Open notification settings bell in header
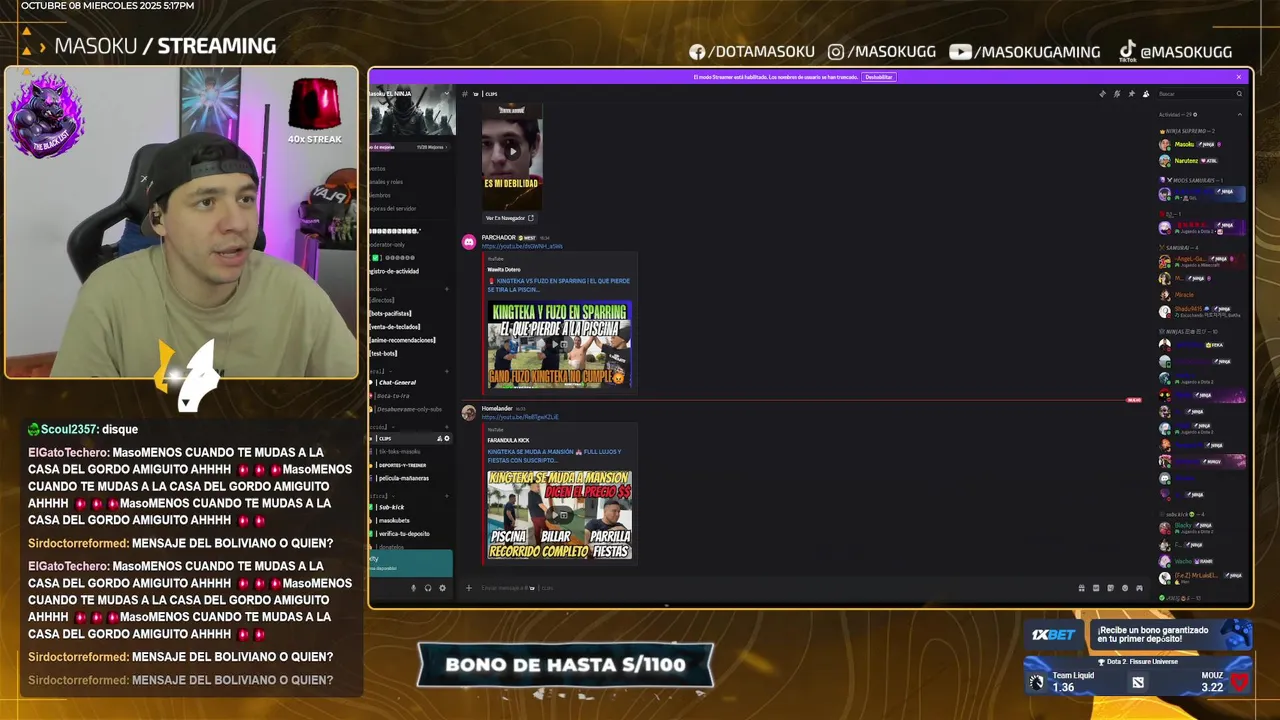Viewport: 1280px width, 720px height. click(x=1117, y=94)
